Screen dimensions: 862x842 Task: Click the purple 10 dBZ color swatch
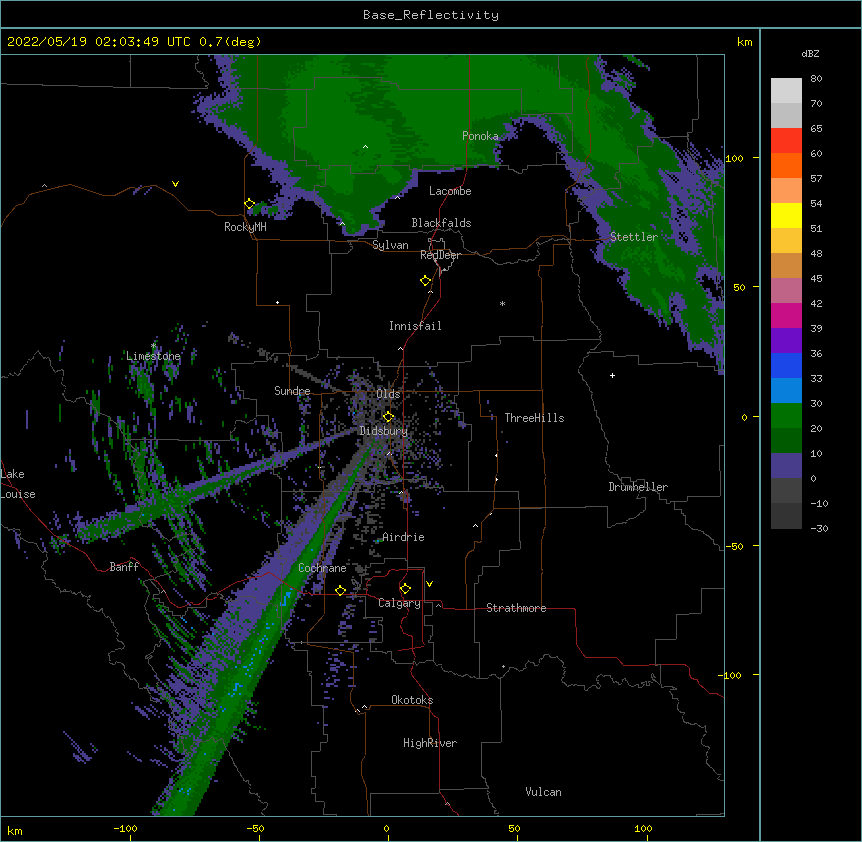point(786,466)
